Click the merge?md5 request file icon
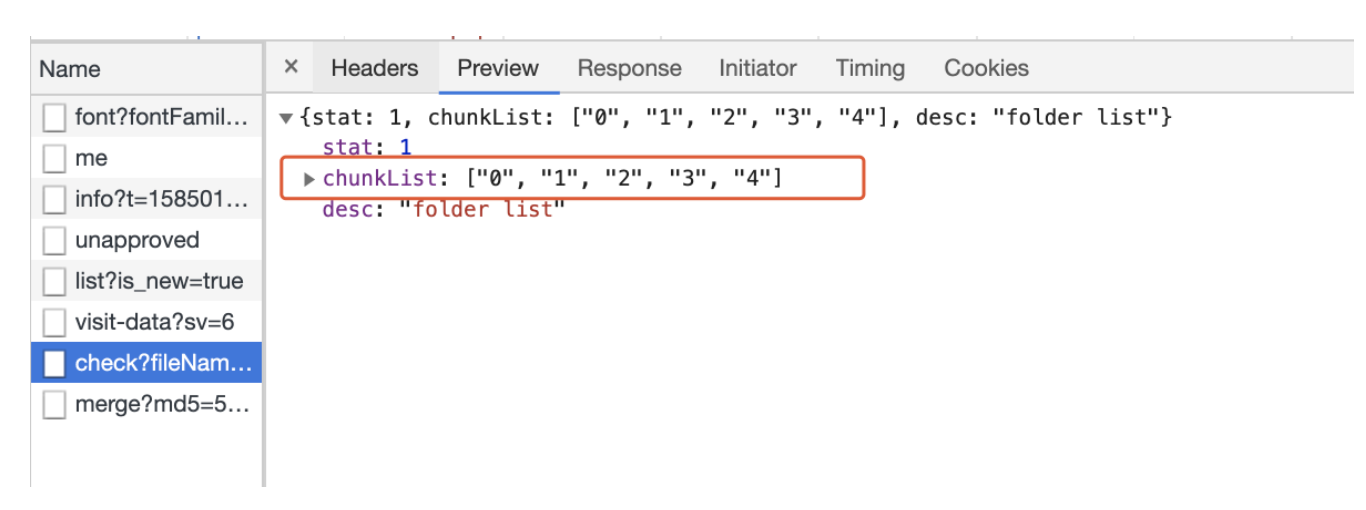 click(x=54, y=404)
